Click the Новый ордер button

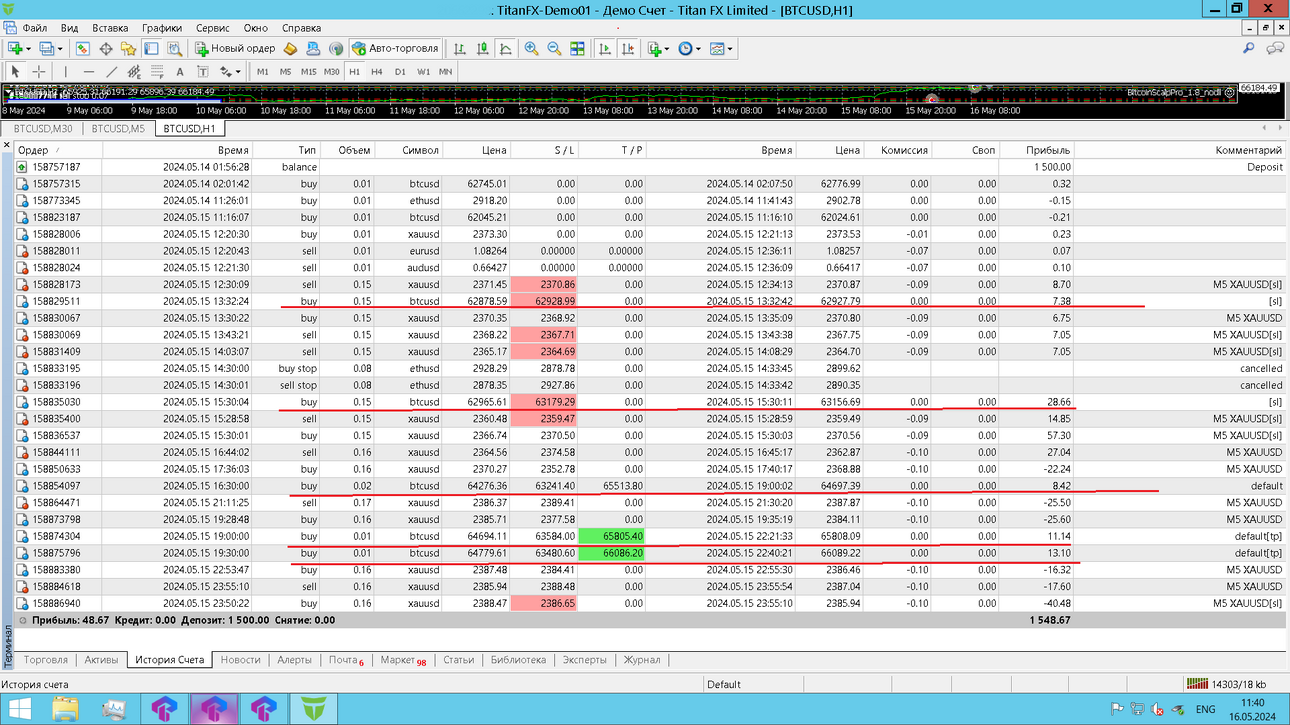tap(235, 48)
